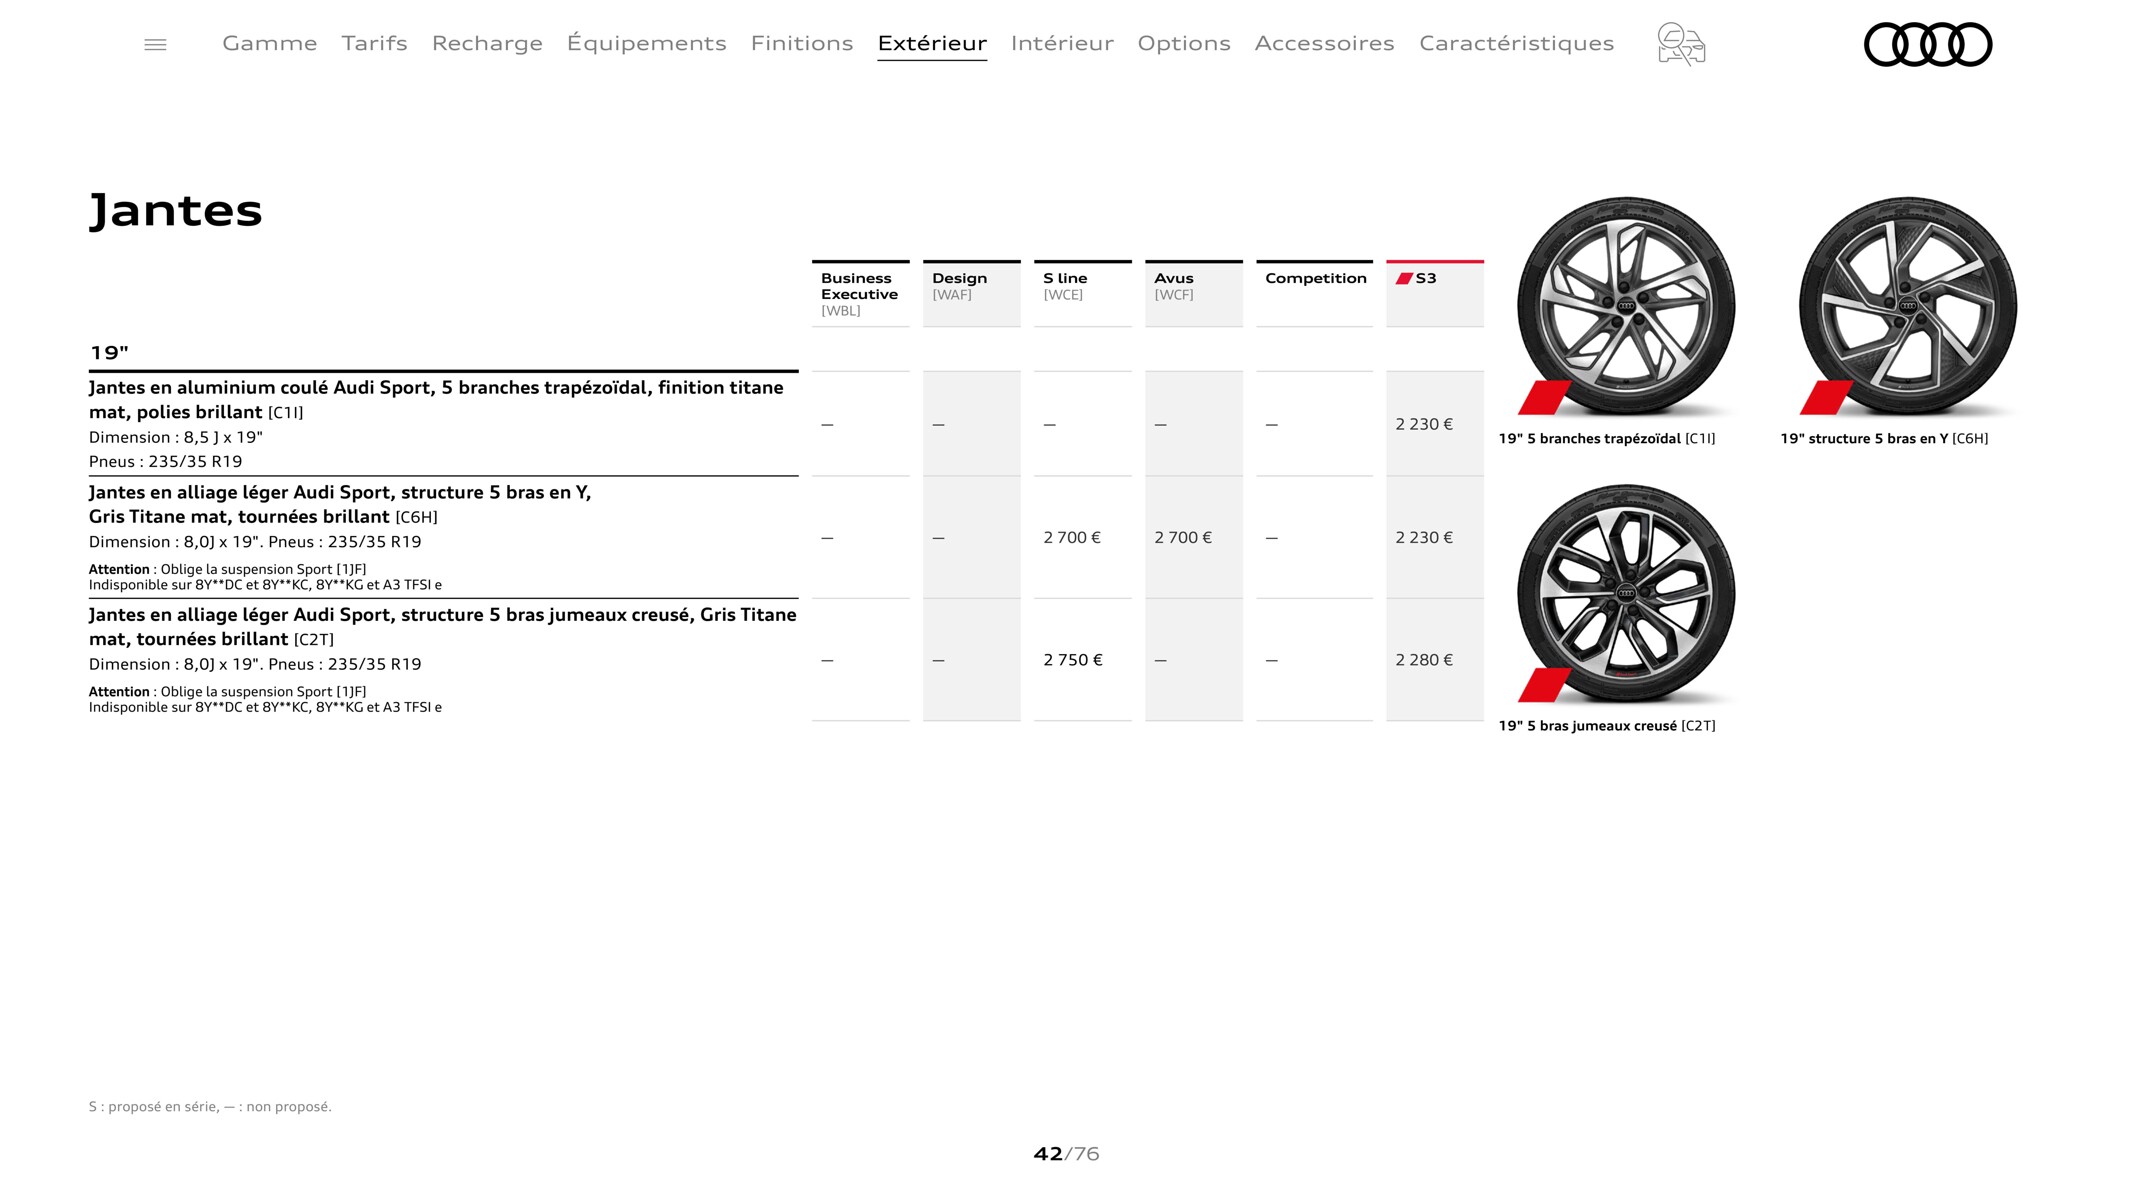This screenshot has width=2133, height=1200.
Task: Click the 19" 5 branches trapézoïdal caption
Action: pyautogui.click(x=1607, y=439)
